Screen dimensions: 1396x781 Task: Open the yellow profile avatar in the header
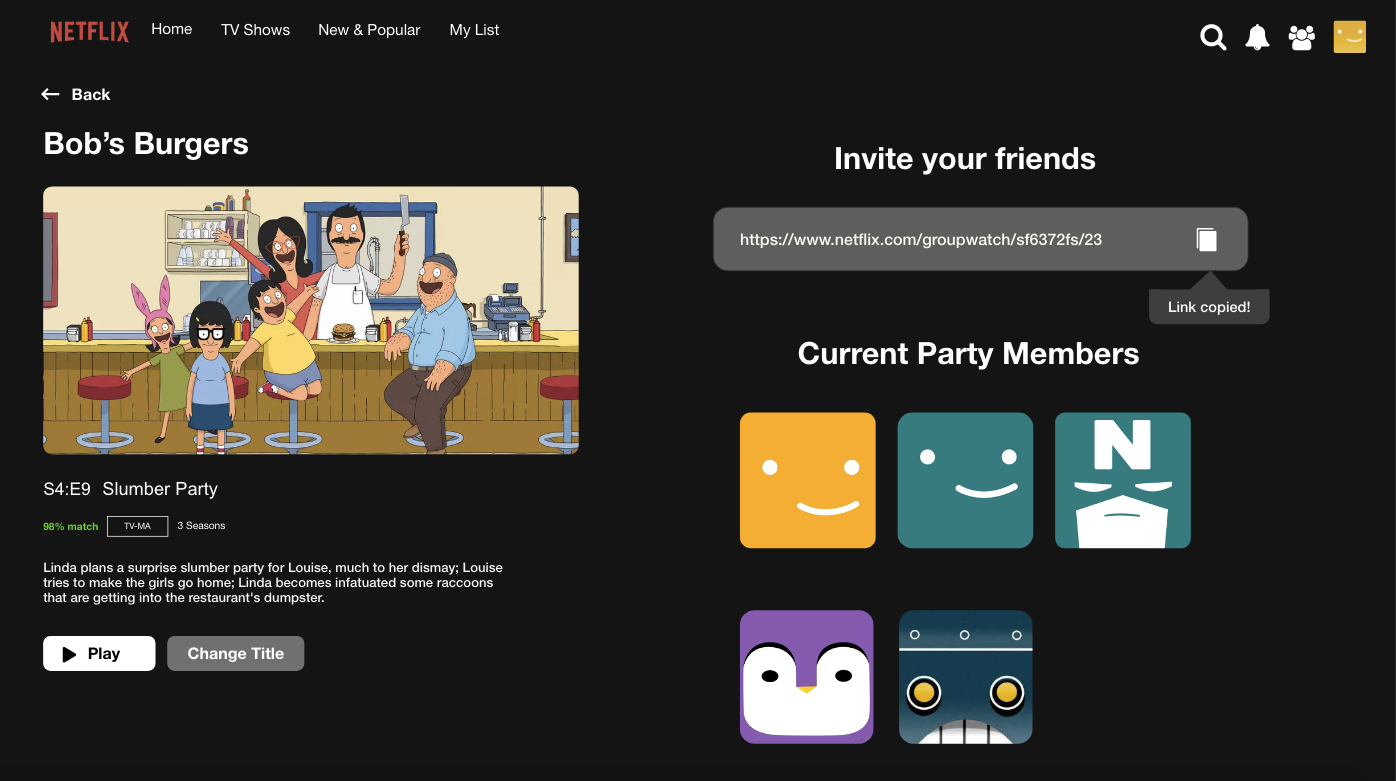[1350, 37]
